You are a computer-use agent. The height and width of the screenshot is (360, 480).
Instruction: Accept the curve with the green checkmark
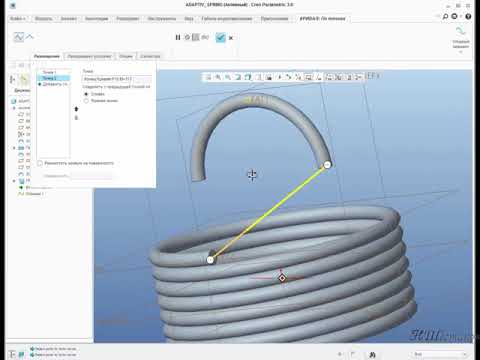point(220,37)
